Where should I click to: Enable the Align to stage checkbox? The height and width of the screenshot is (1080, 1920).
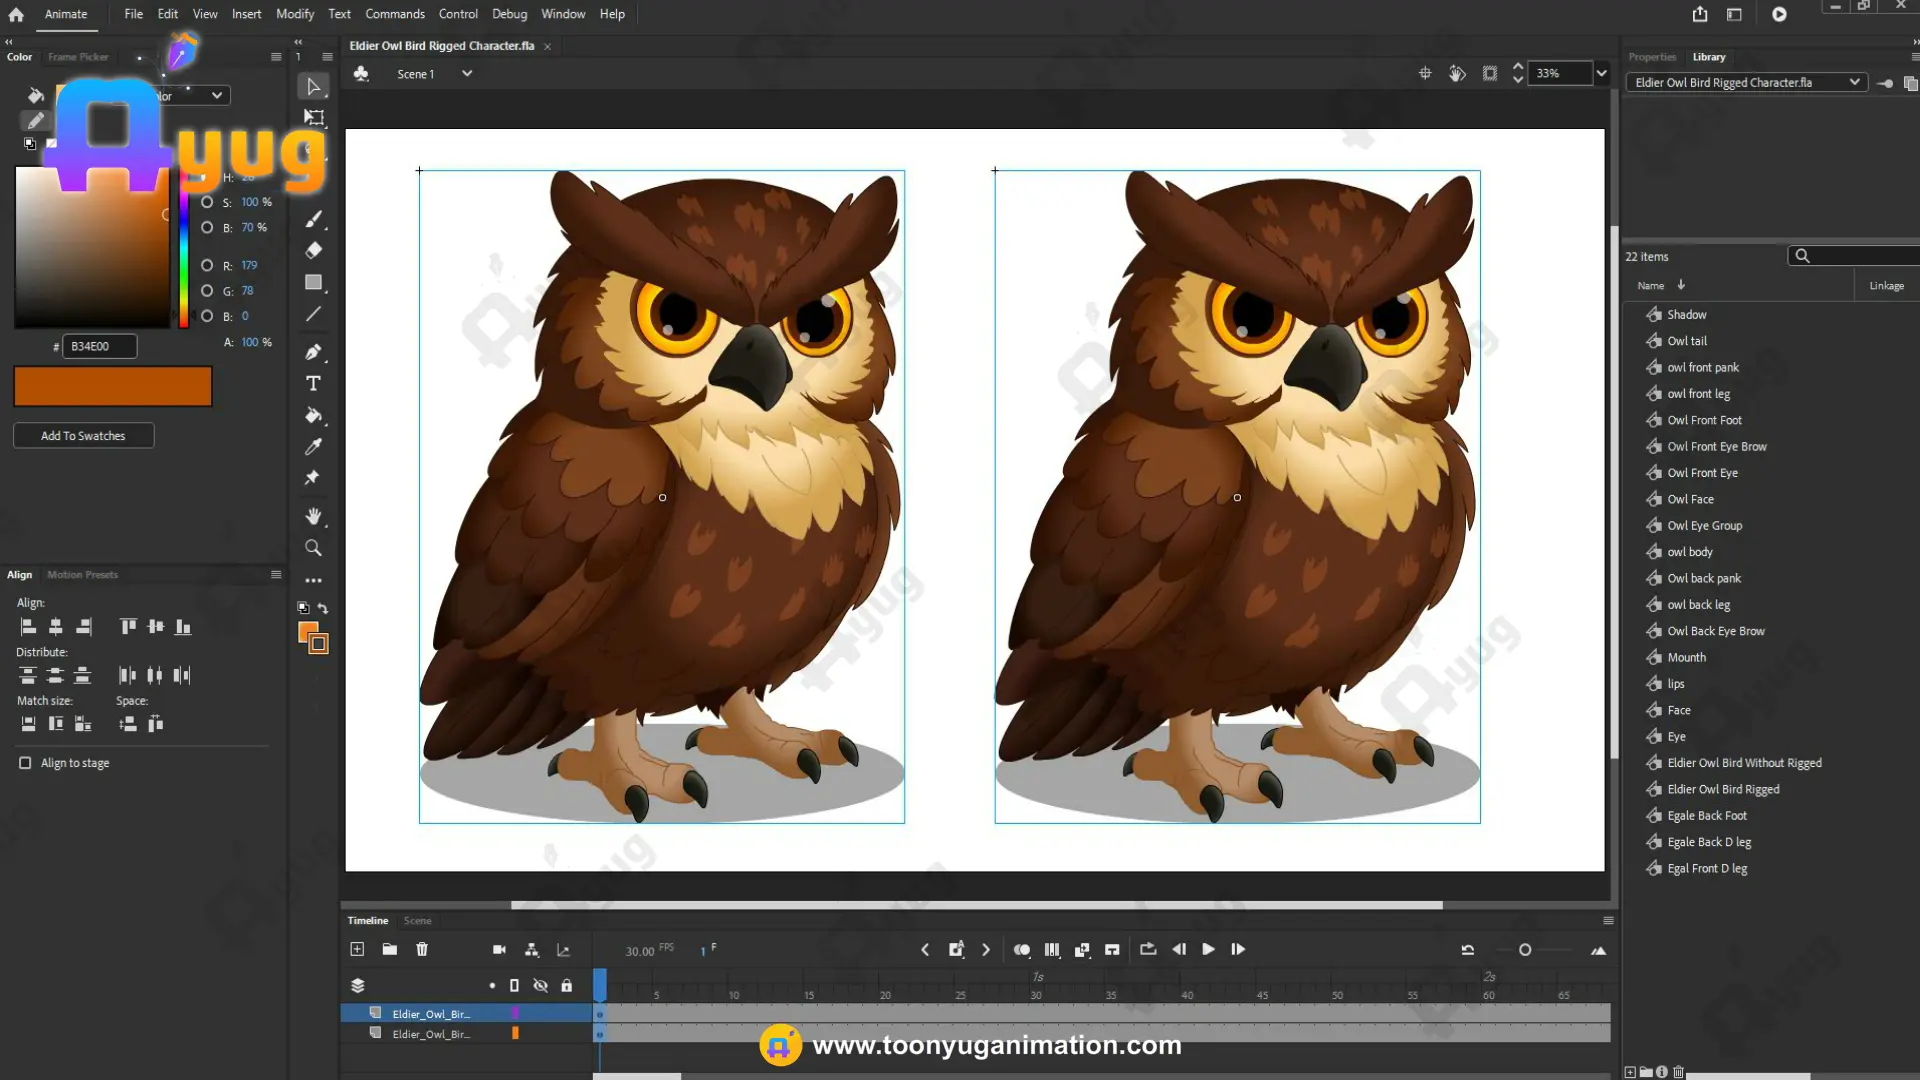click(25, 763)
